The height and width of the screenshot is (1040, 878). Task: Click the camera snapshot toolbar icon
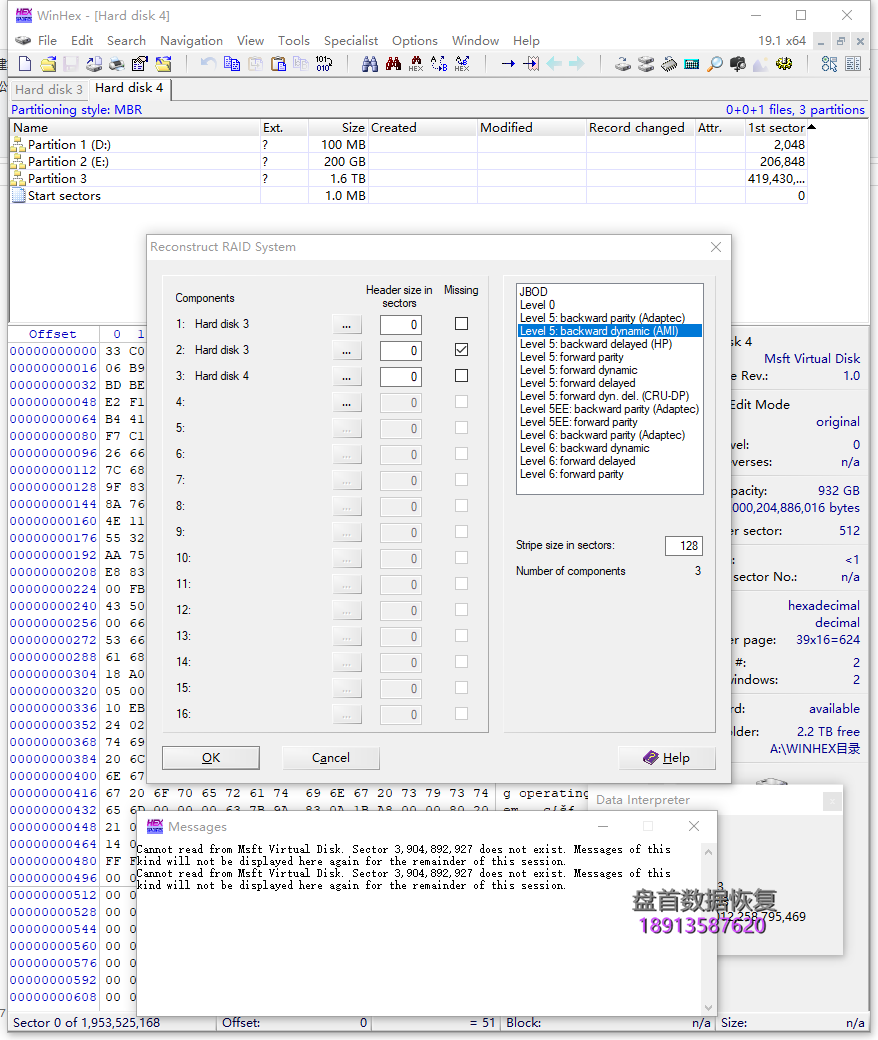(737, 64)
